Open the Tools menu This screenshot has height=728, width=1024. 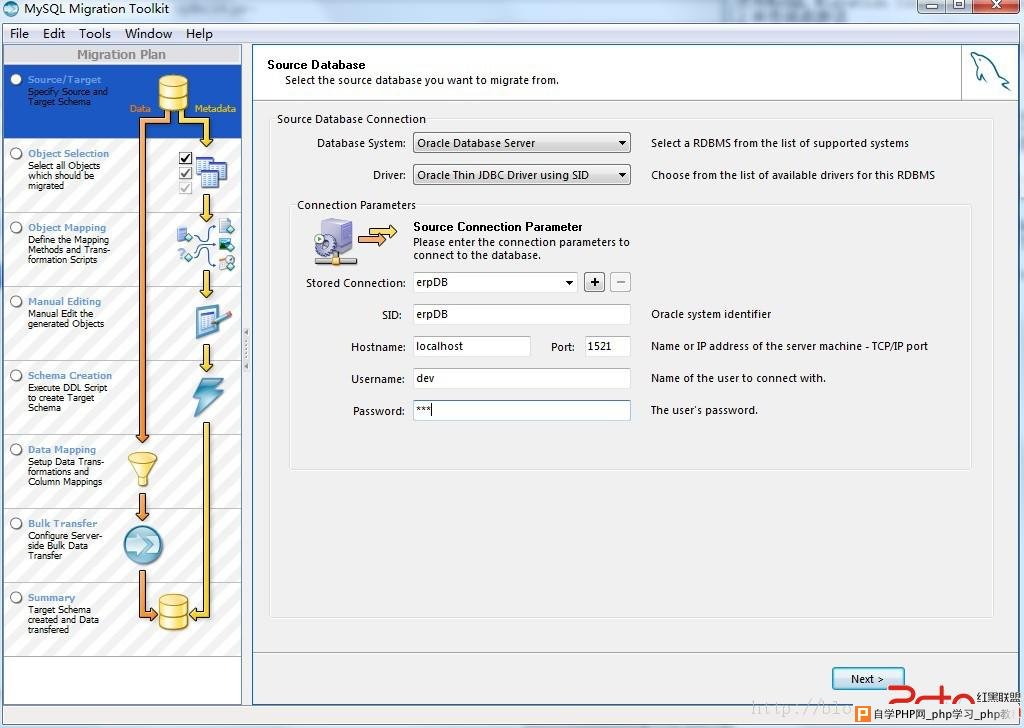[95, 33]
